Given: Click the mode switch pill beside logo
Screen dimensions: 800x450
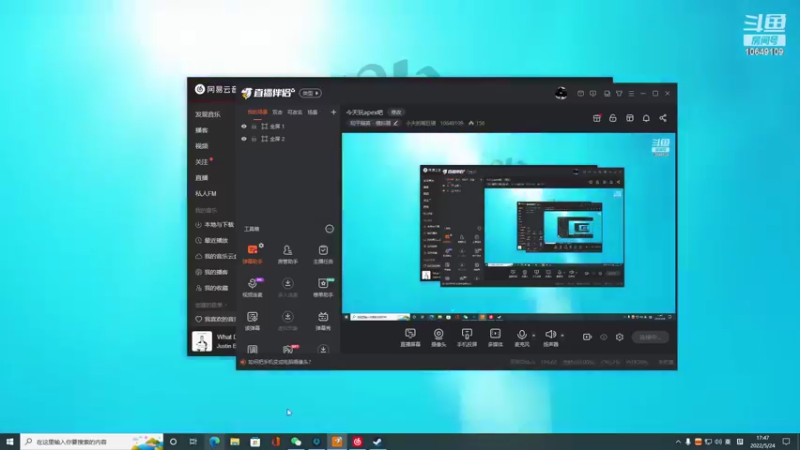Looking at the screenshot, I should coord(310,93).
